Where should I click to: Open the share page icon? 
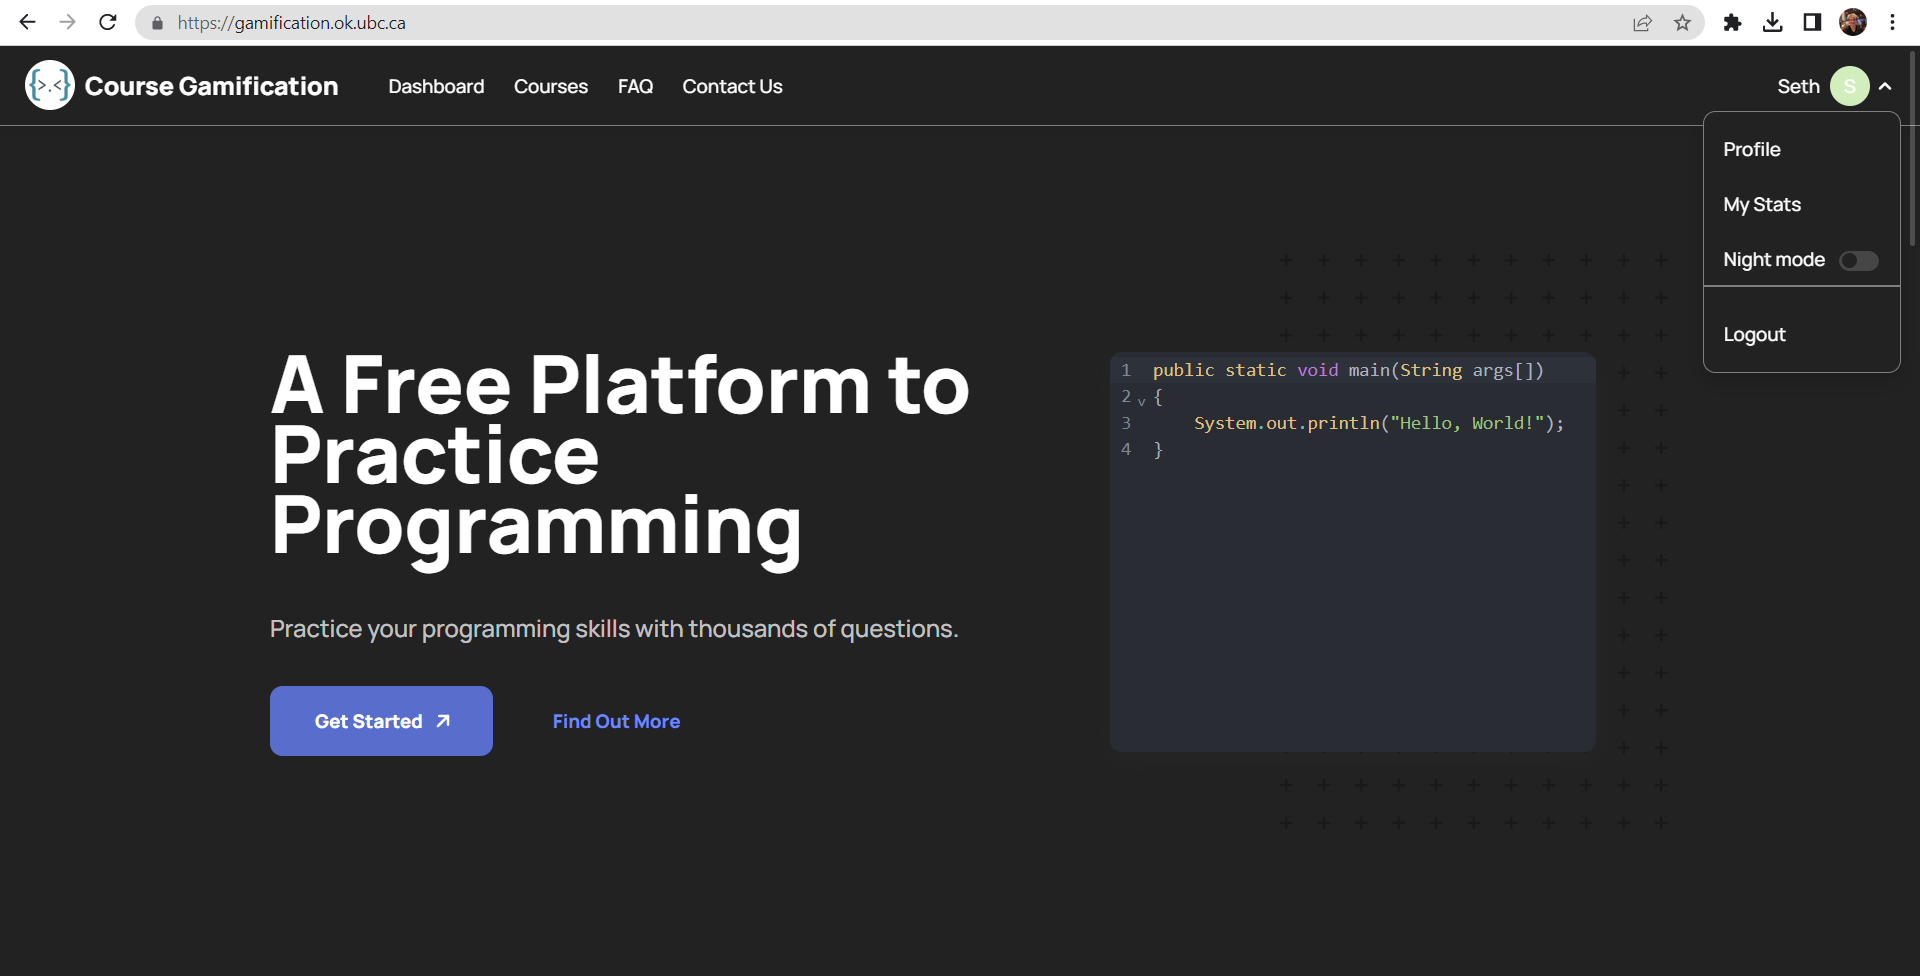coord(1643,22)
